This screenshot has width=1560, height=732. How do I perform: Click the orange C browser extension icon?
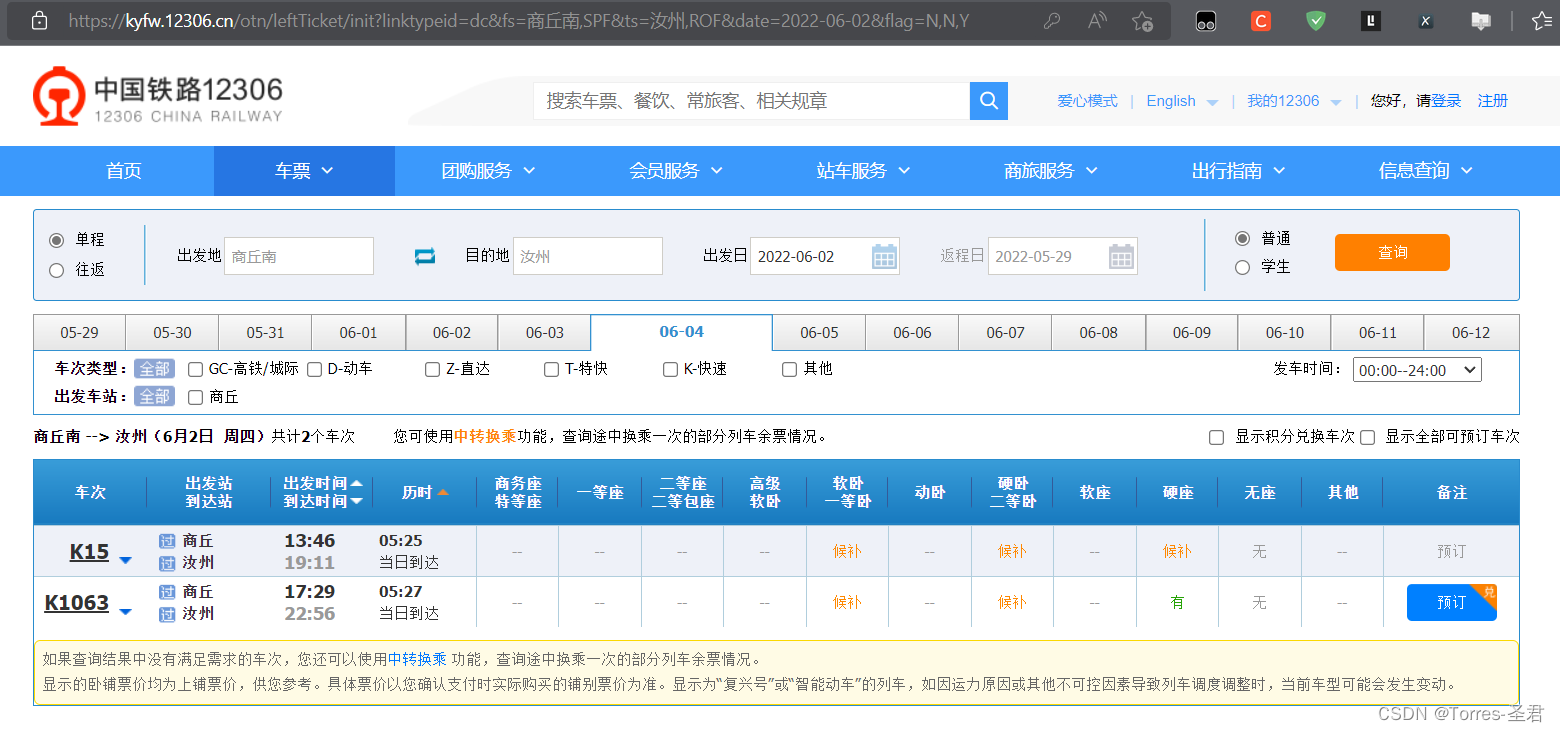[x=1261, y=21]
